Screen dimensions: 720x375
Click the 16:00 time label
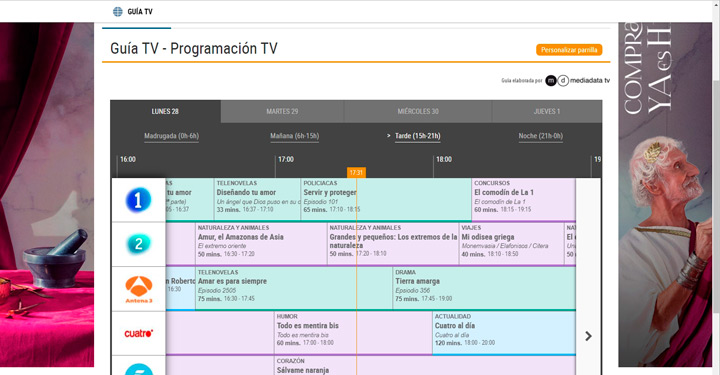pos(128,159)
